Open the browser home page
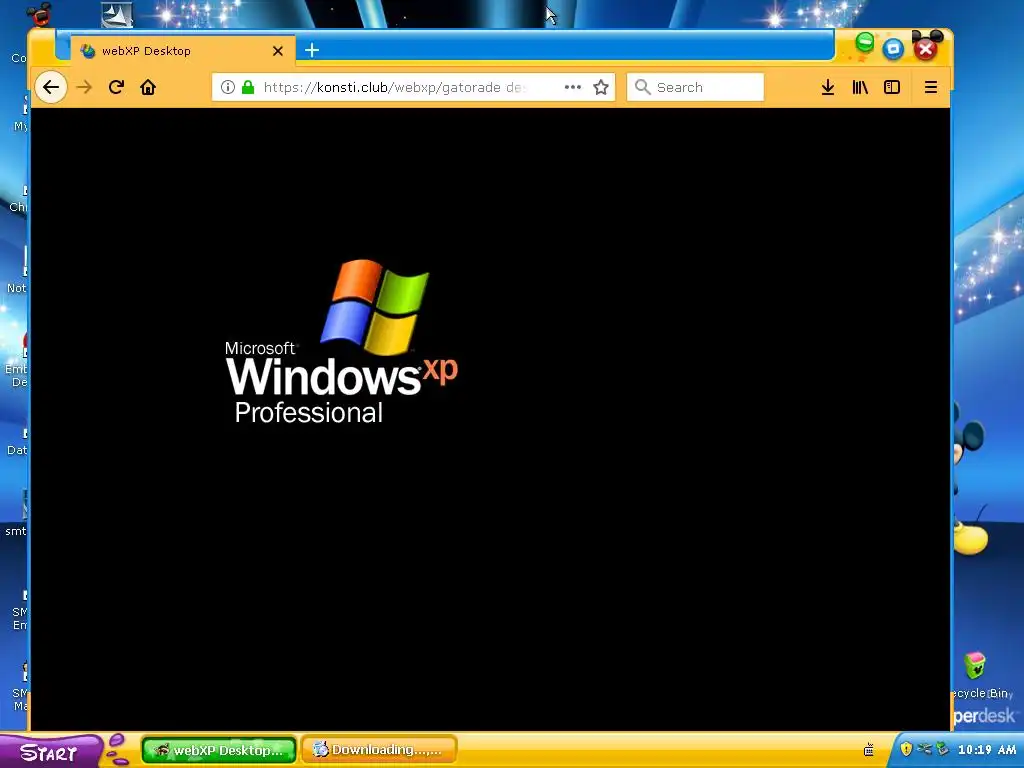This screenshot has width=1024, height=768. [x=148, y=88]
